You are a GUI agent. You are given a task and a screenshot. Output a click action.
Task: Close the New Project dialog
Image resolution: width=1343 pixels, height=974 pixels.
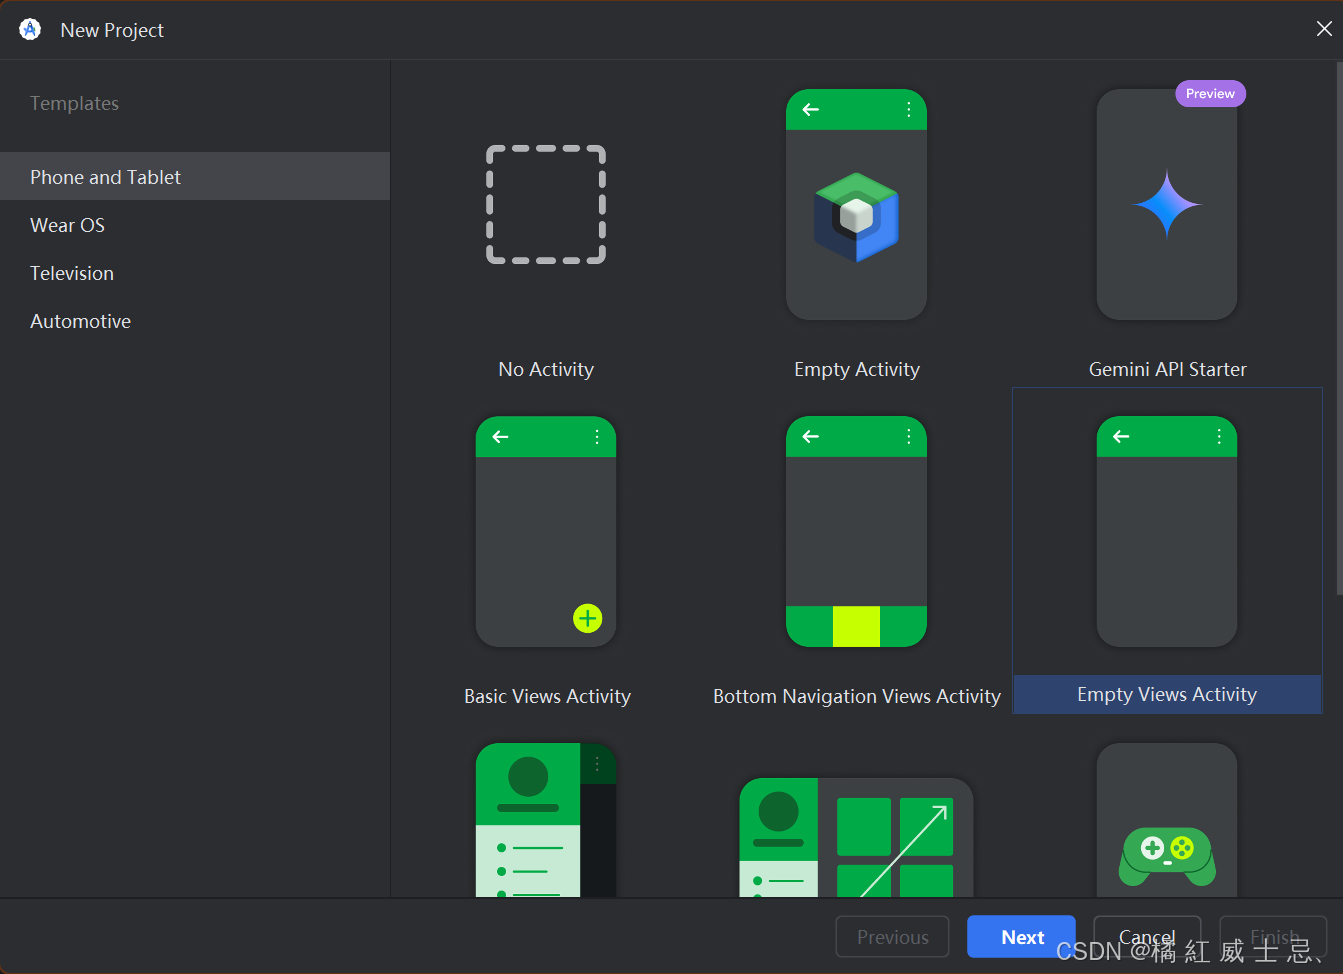coord(1324,29)
